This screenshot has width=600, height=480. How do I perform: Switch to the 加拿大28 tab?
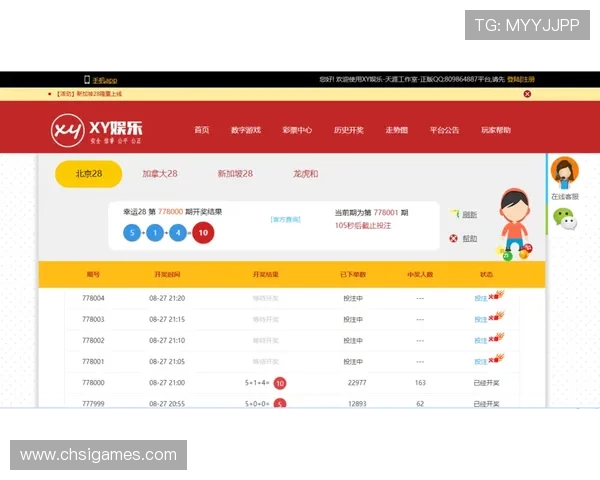tap(160, 174)
